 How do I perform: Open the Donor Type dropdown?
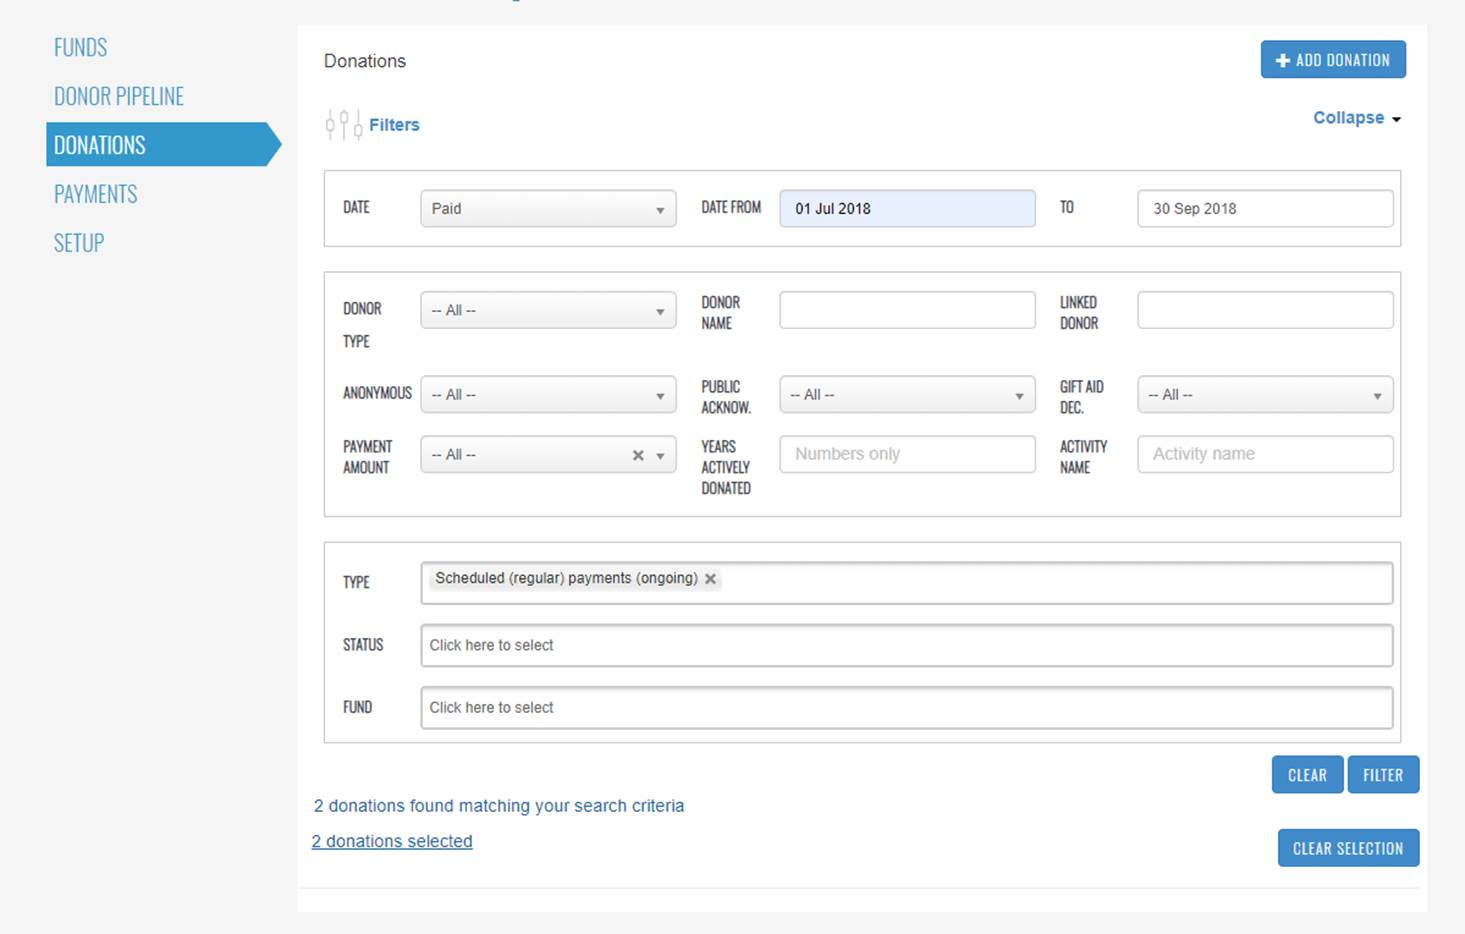tap(547, 311)
